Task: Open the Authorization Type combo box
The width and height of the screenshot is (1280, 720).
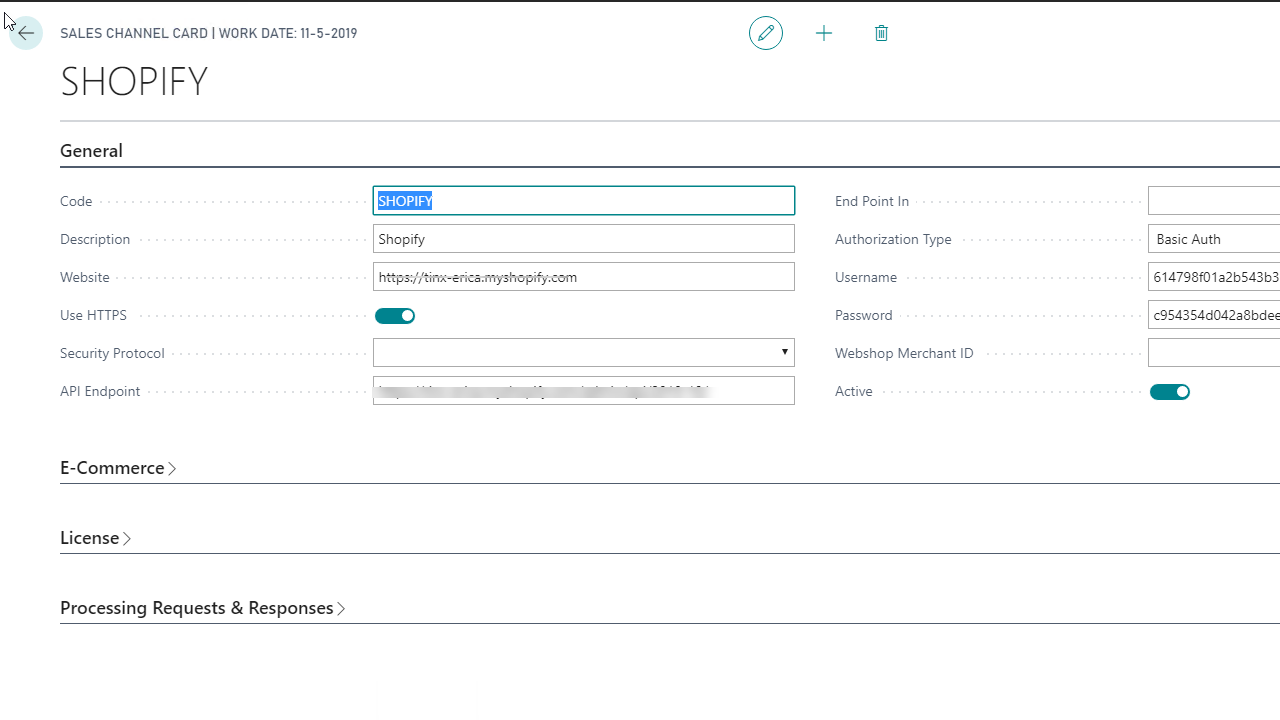Action: click(1214, 239)
